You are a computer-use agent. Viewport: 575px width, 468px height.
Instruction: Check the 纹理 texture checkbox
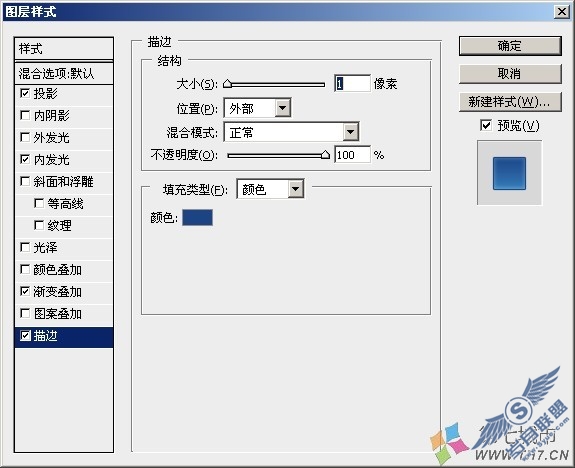[39, 225]
